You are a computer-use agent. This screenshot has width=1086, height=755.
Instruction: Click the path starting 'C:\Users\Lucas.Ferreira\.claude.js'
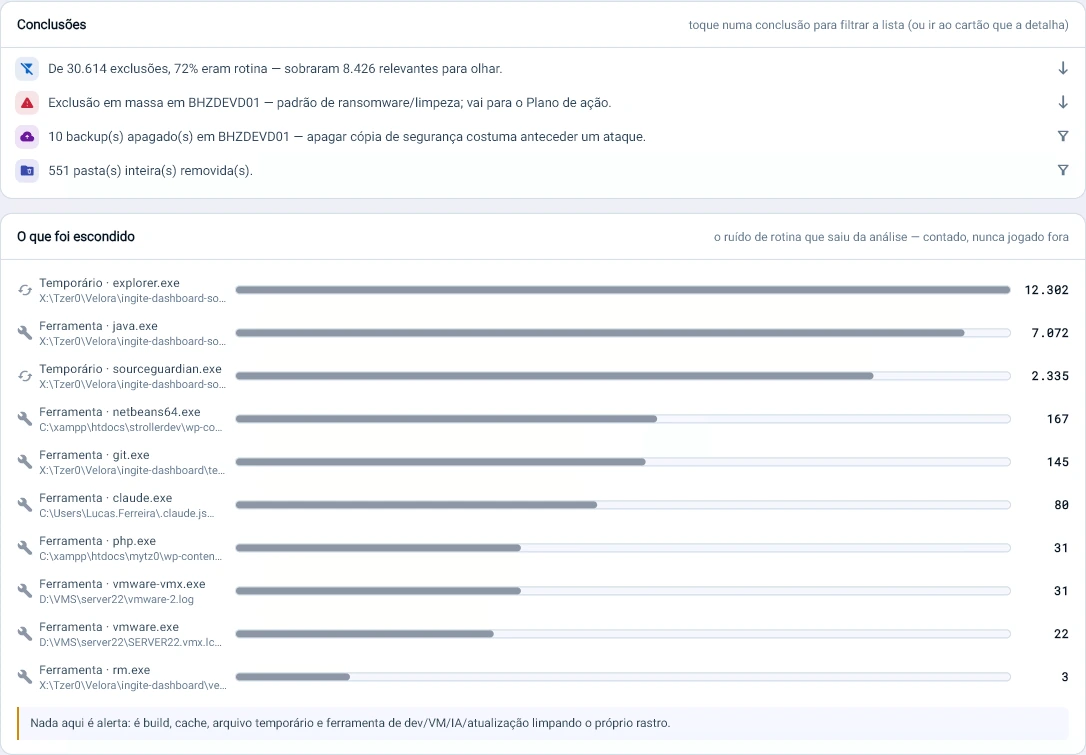point(127,513)
